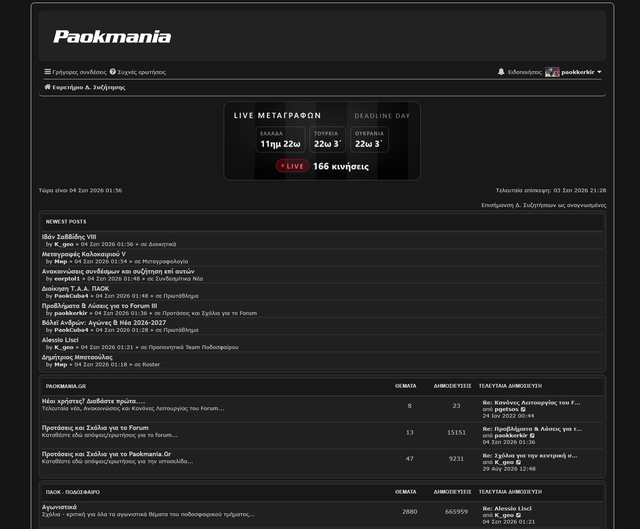The image size is (640, 529).
Task: Open the Roster forum link
Action: point(151,365)
